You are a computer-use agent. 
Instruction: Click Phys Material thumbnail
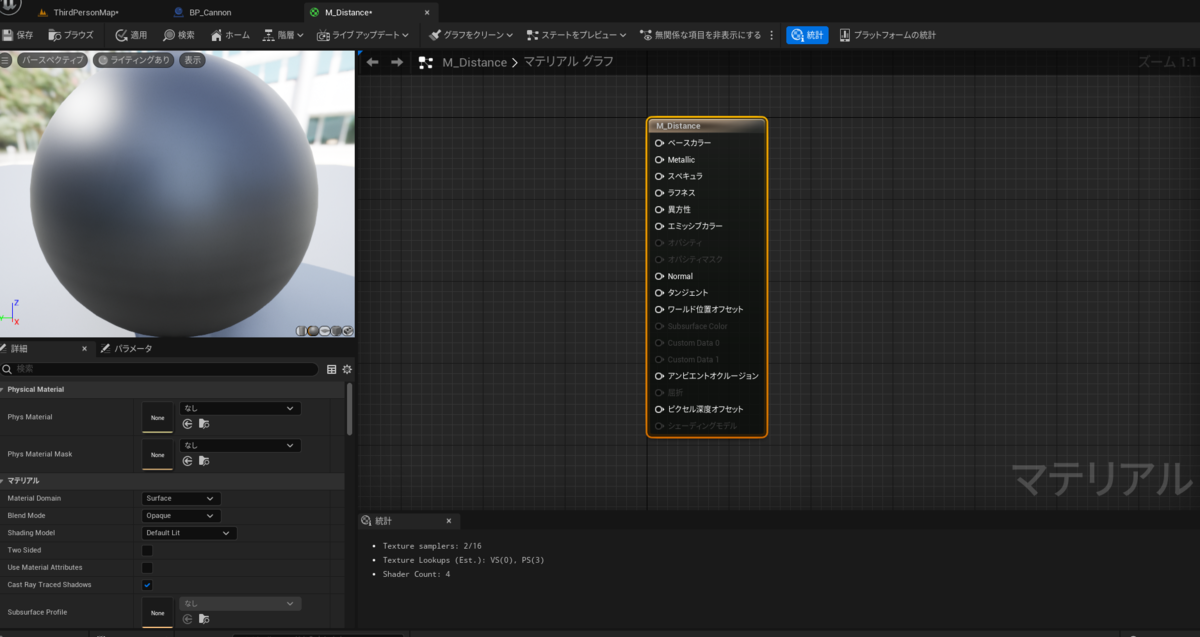coord(157,417)
